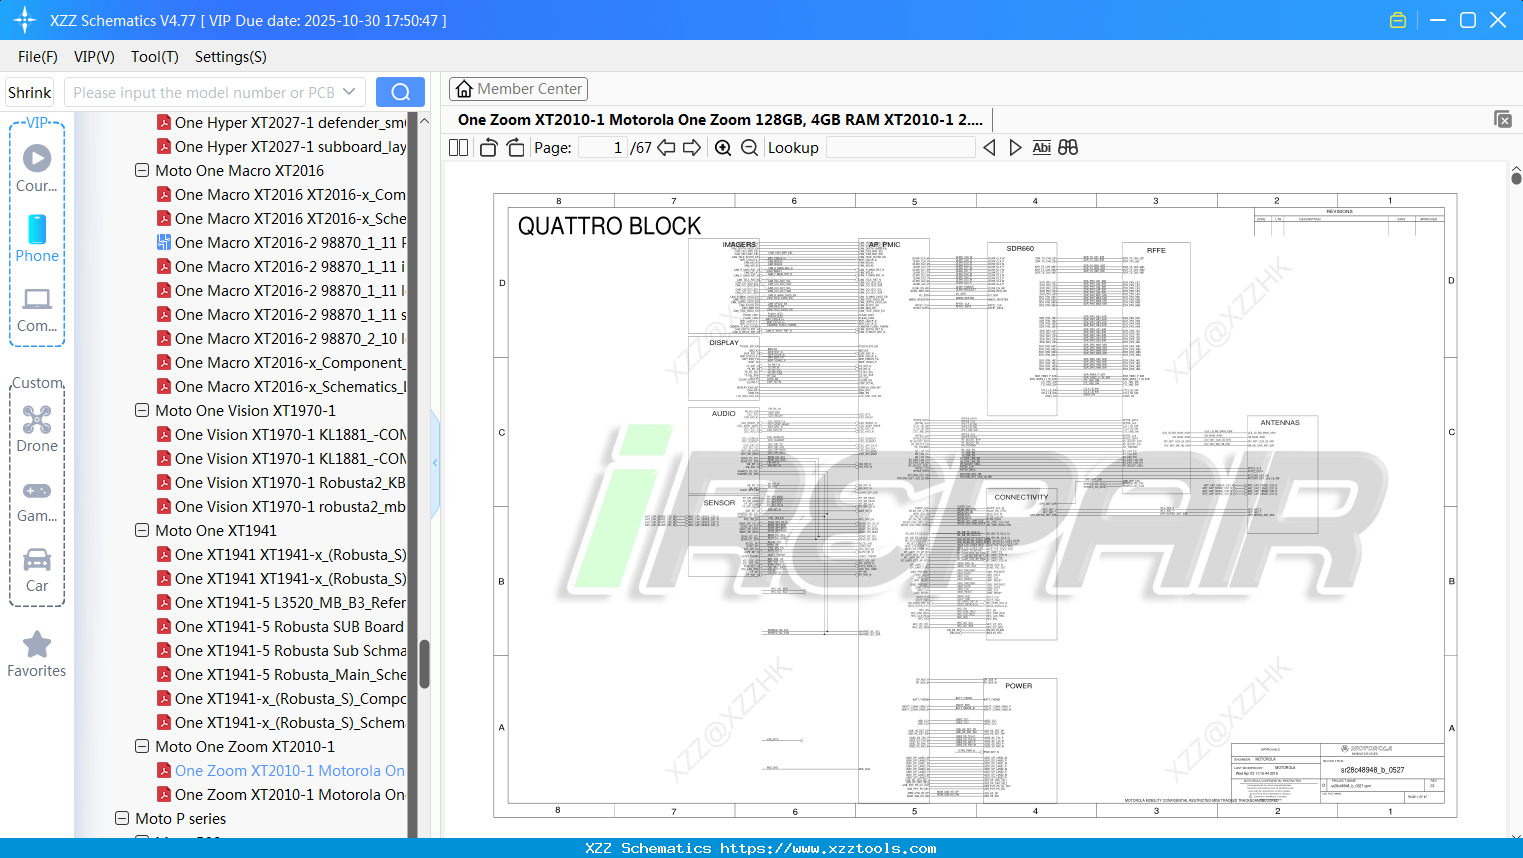Open One XT1941-x_(Robusta_S)_Schem file
Image resolution: width=1523 pixels, height=858 pixels.
click(291, 723)
